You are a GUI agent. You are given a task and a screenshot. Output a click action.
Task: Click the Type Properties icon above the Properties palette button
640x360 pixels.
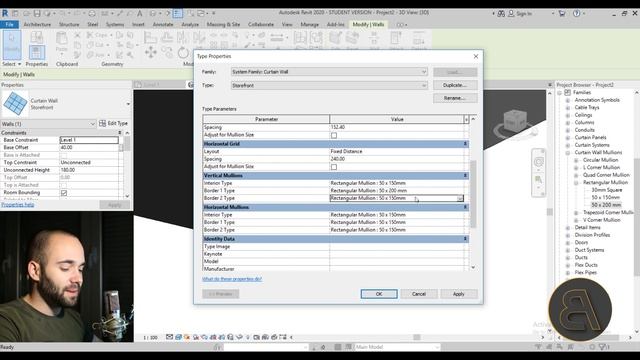pos(37,38)
